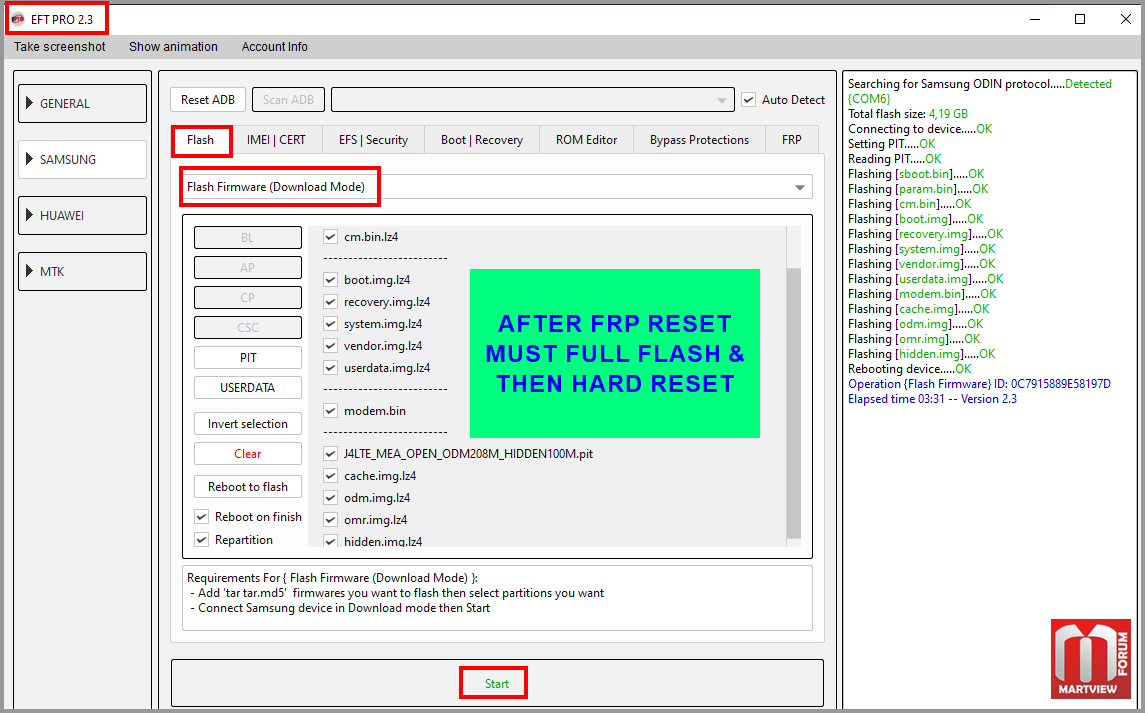
Task: Click the partition list scrollbar
Action: pos(794,403)
